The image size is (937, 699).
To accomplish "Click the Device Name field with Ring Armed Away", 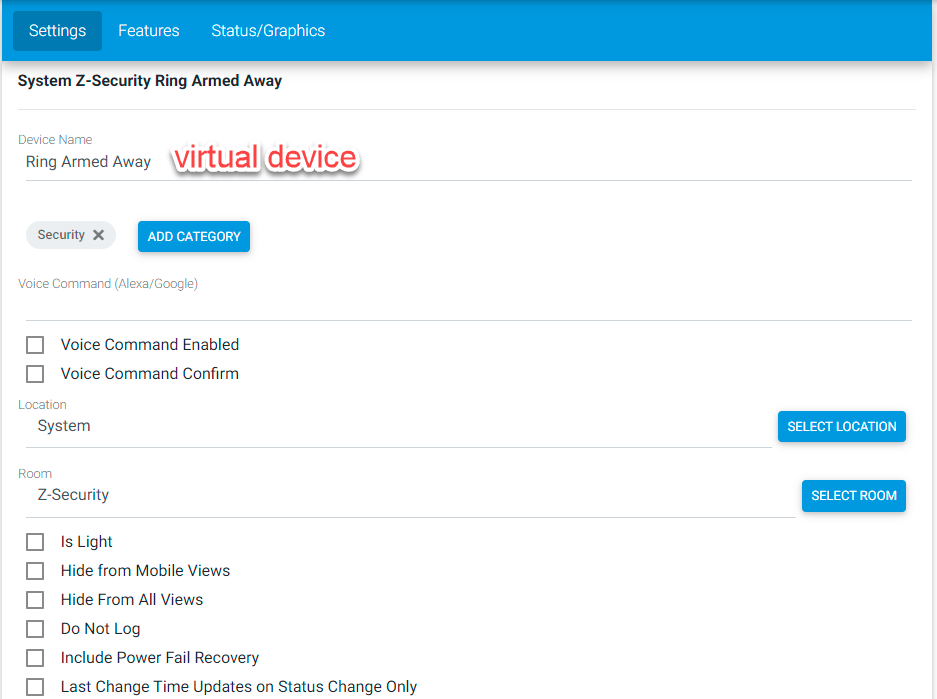I will click(x=468, y=162).
